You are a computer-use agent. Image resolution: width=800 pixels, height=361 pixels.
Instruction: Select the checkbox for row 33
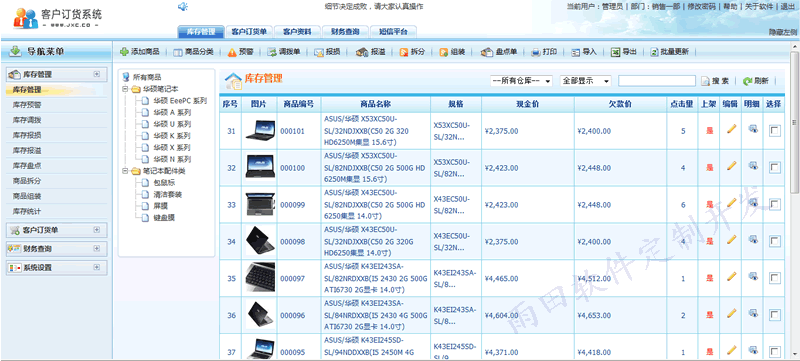tap(774, 204)
